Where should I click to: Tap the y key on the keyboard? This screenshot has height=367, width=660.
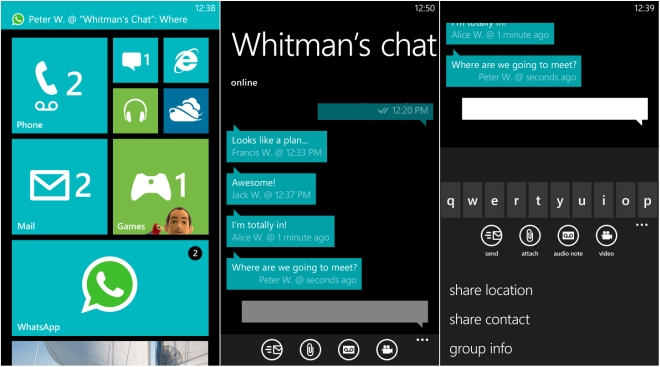click(560, 200)
